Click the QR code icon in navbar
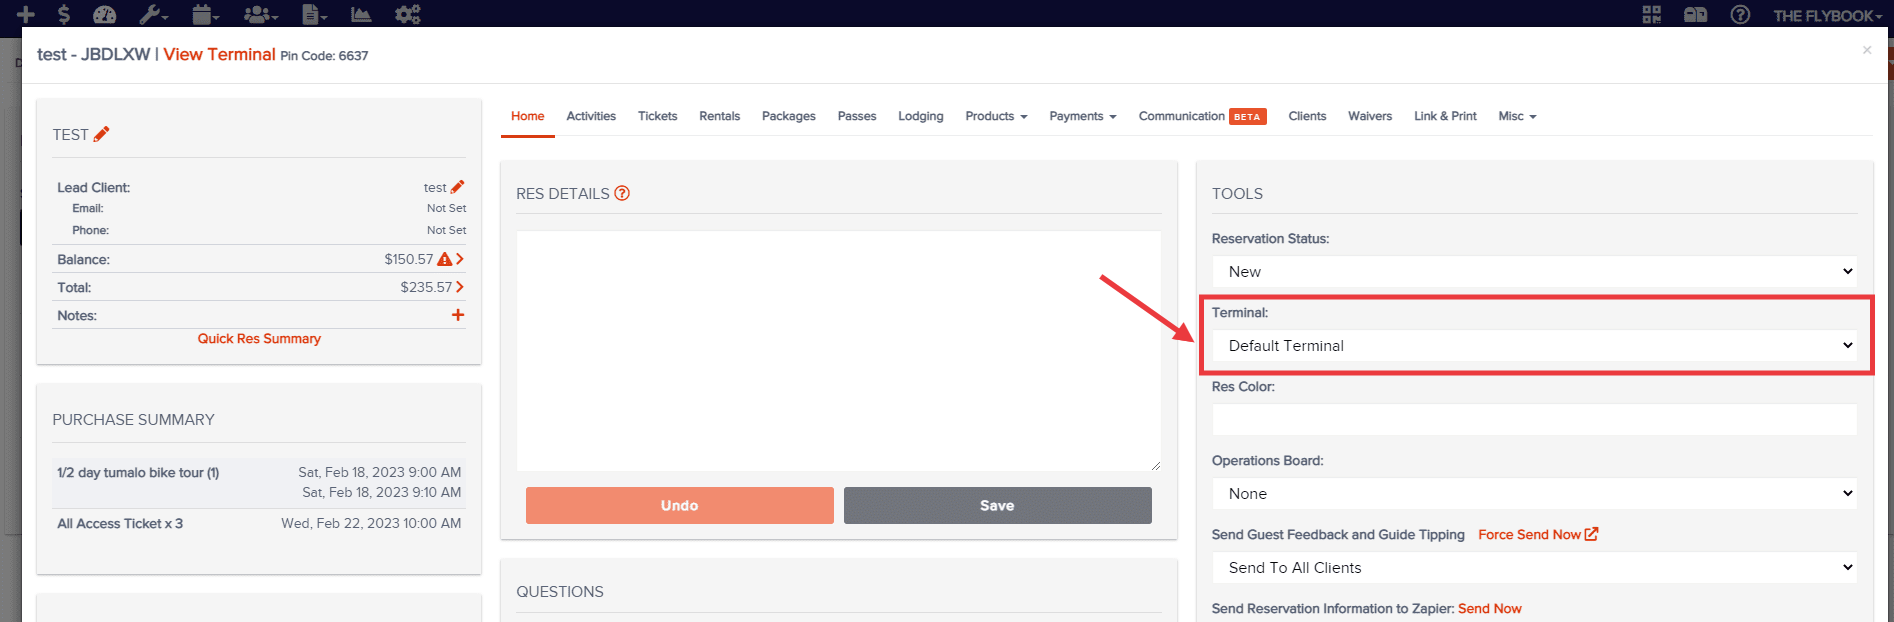1894x622 pixels. pyautogui.click(x=1652, y=14)
